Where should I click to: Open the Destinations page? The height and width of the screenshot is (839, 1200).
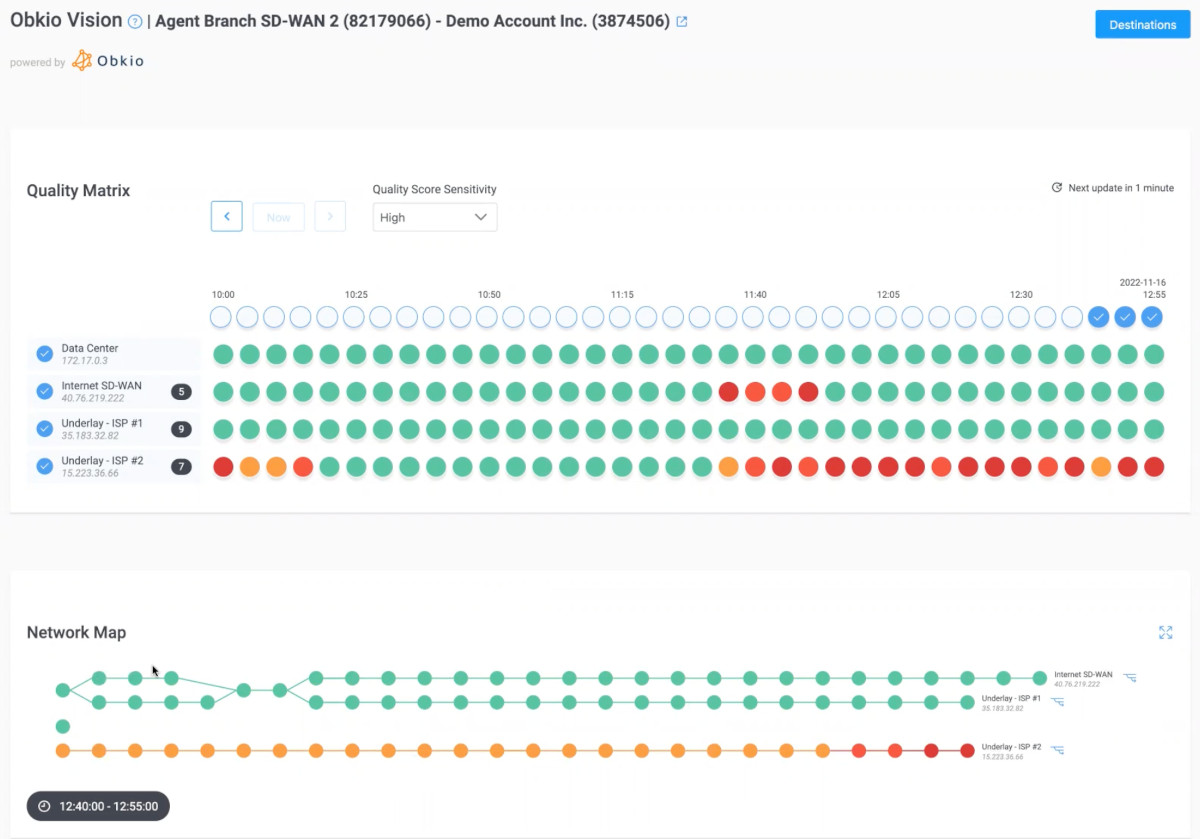tap(1142, 24)
